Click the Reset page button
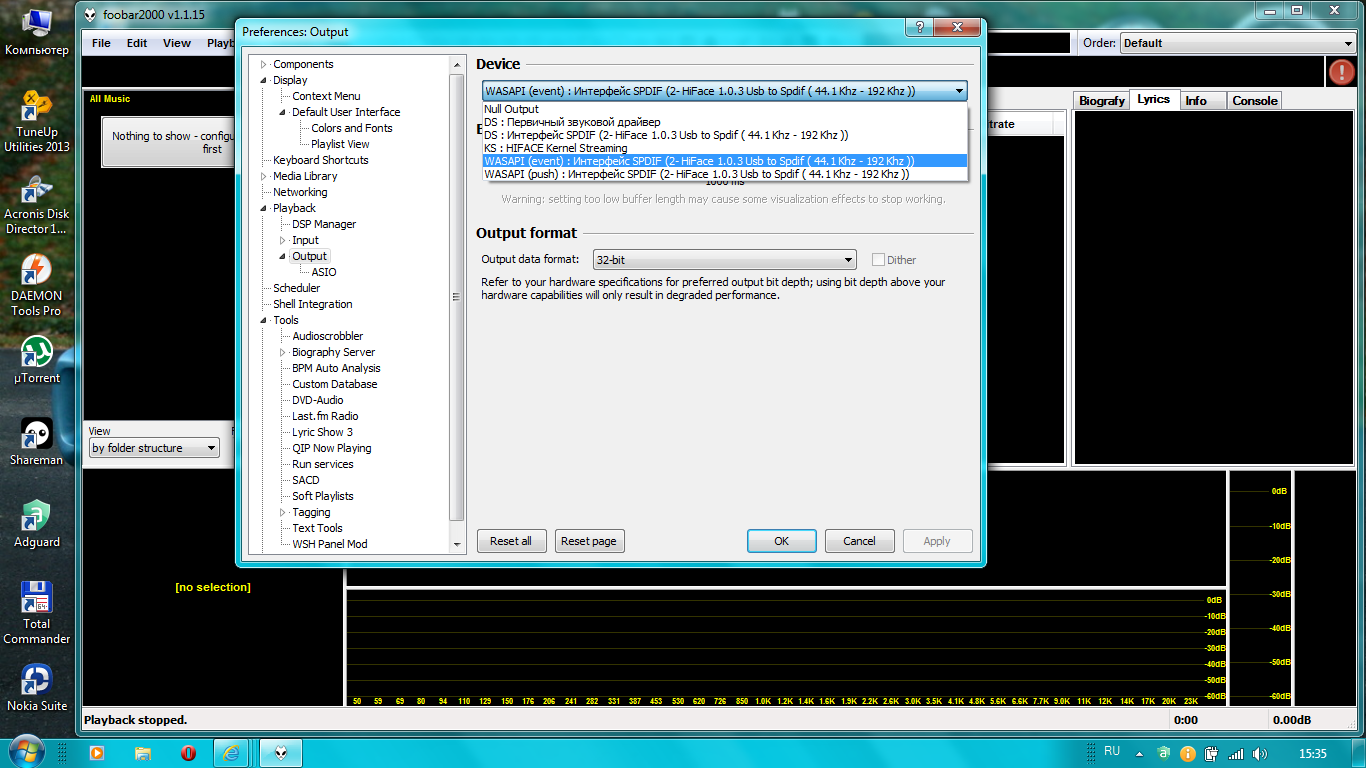Screen dimensions: 1366x768 [589, 541]
